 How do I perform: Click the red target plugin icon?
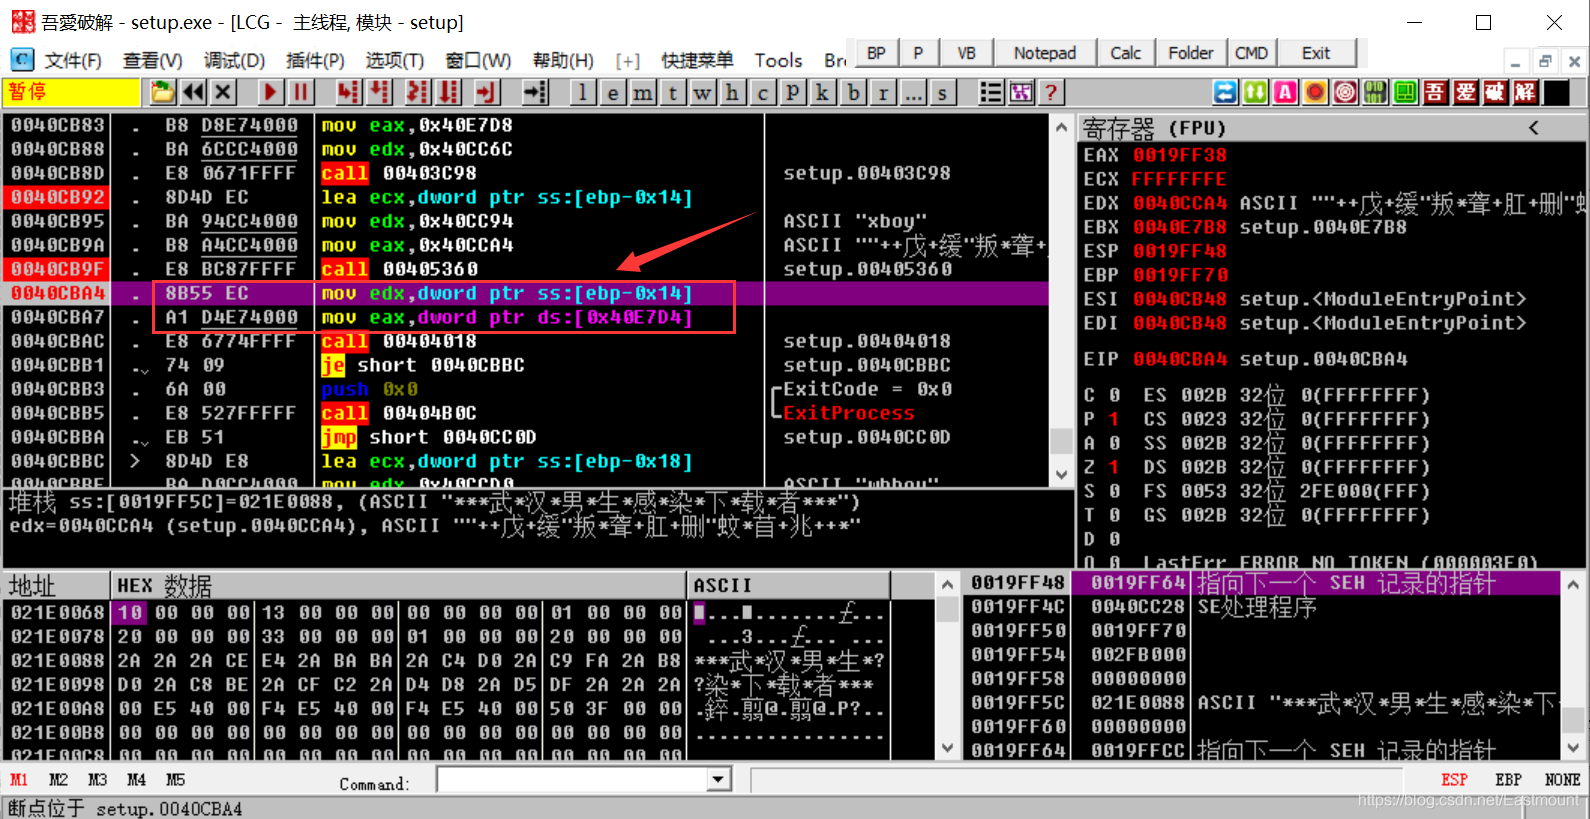tap(1345, 93)
